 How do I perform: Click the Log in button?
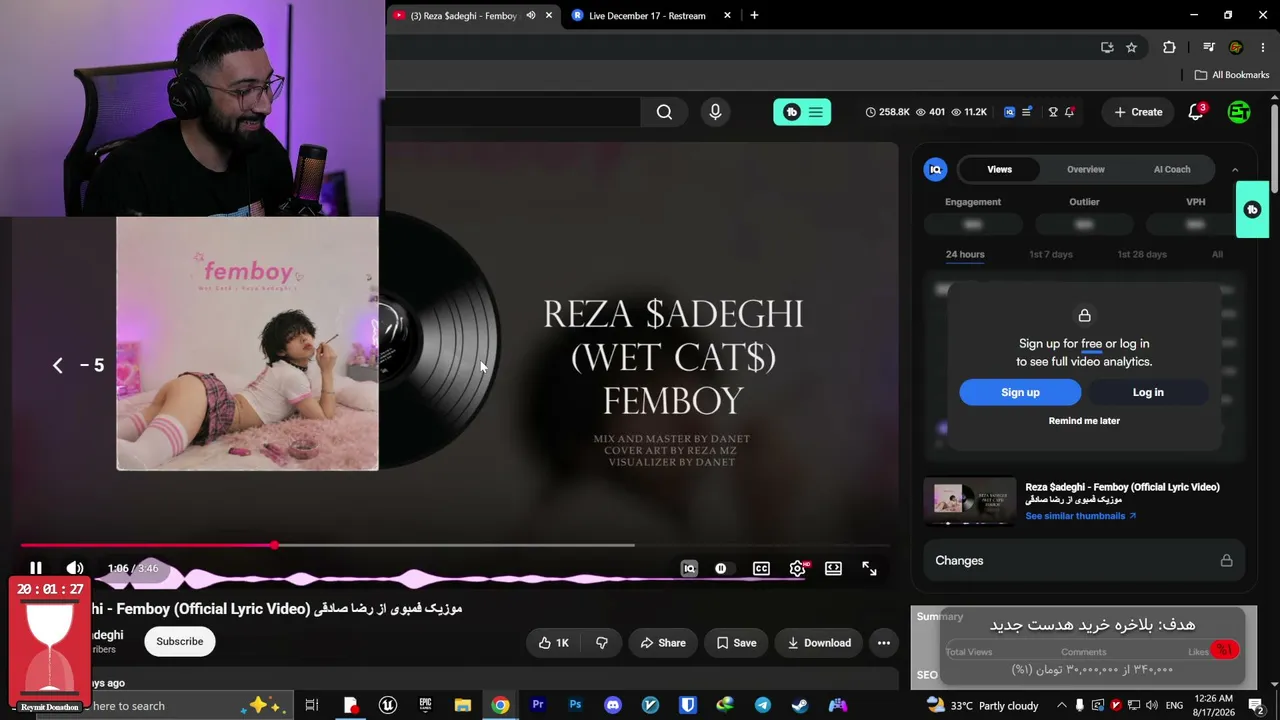1148,392
